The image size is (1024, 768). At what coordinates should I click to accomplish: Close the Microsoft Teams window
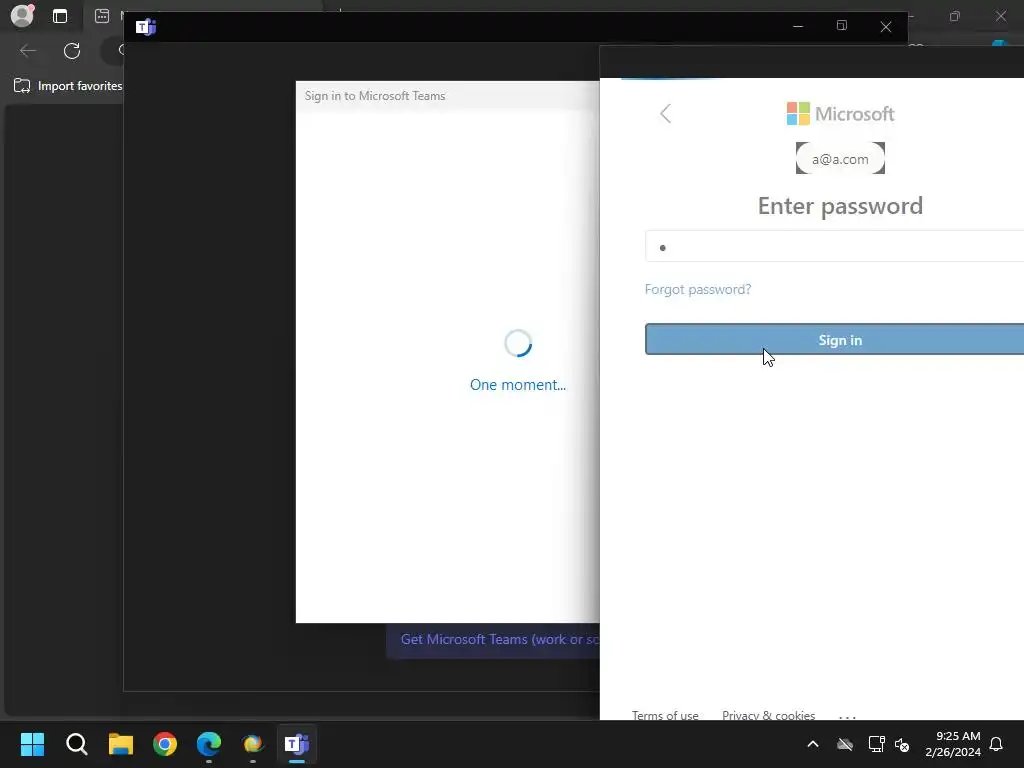point(886,27)
